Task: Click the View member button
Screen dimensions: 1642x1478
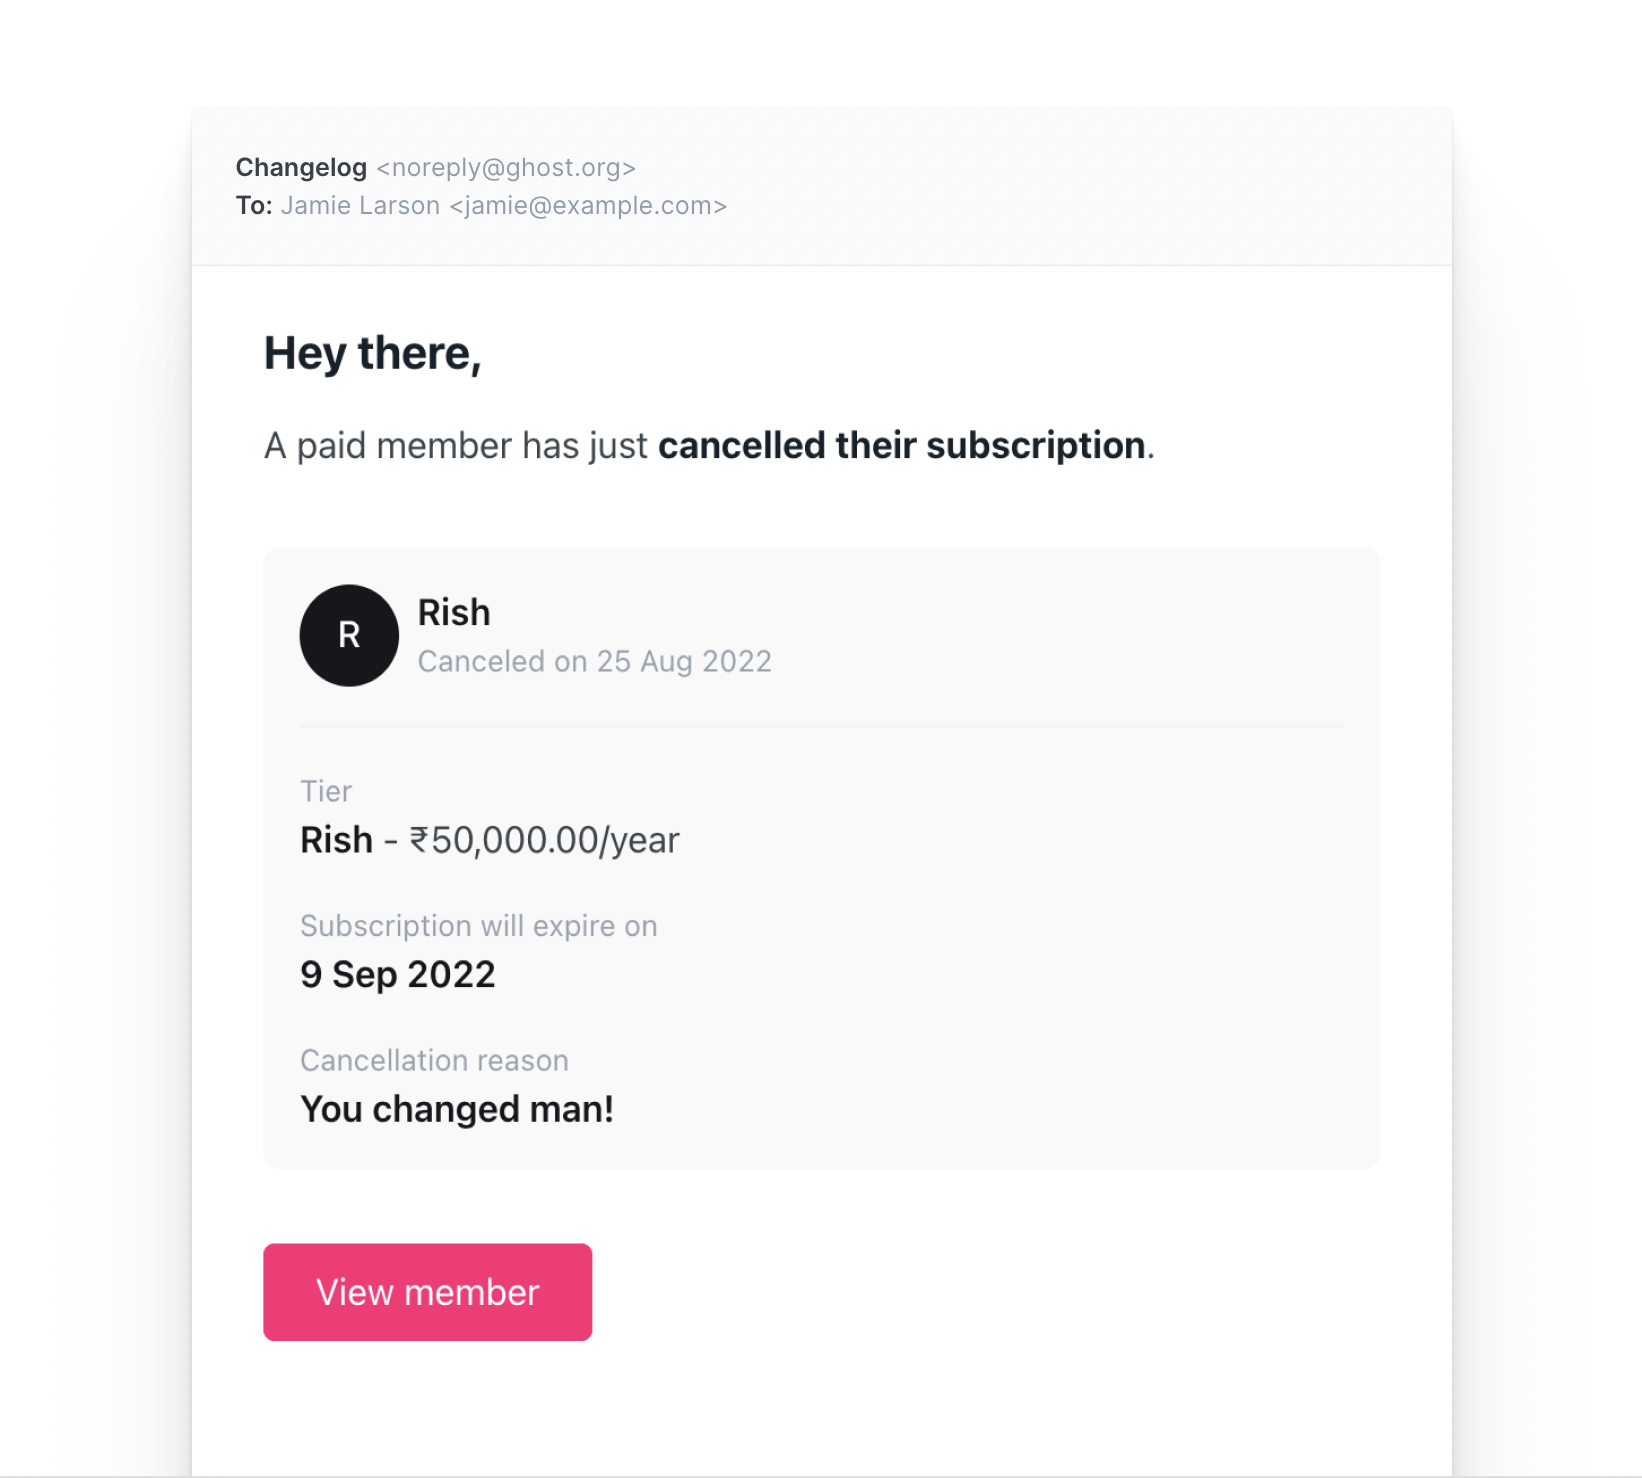Action: tap(427, 1291)
